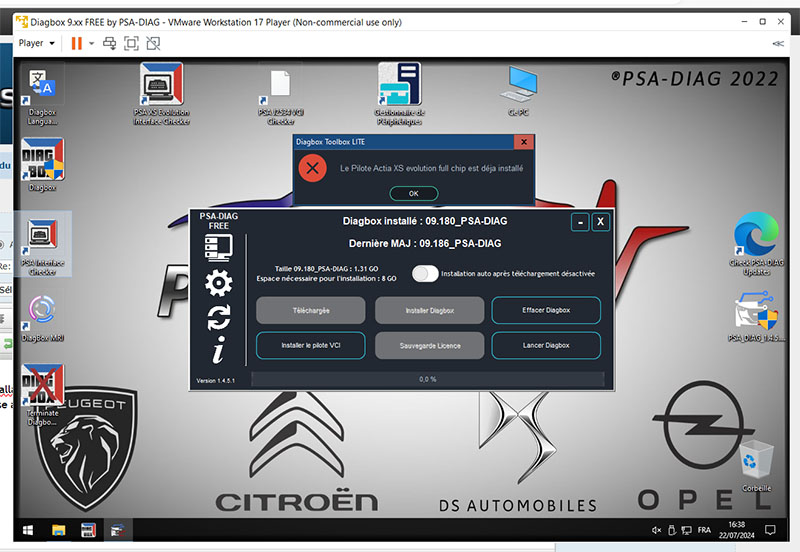
Task: Click network tray icon
Action: [686, 530]
